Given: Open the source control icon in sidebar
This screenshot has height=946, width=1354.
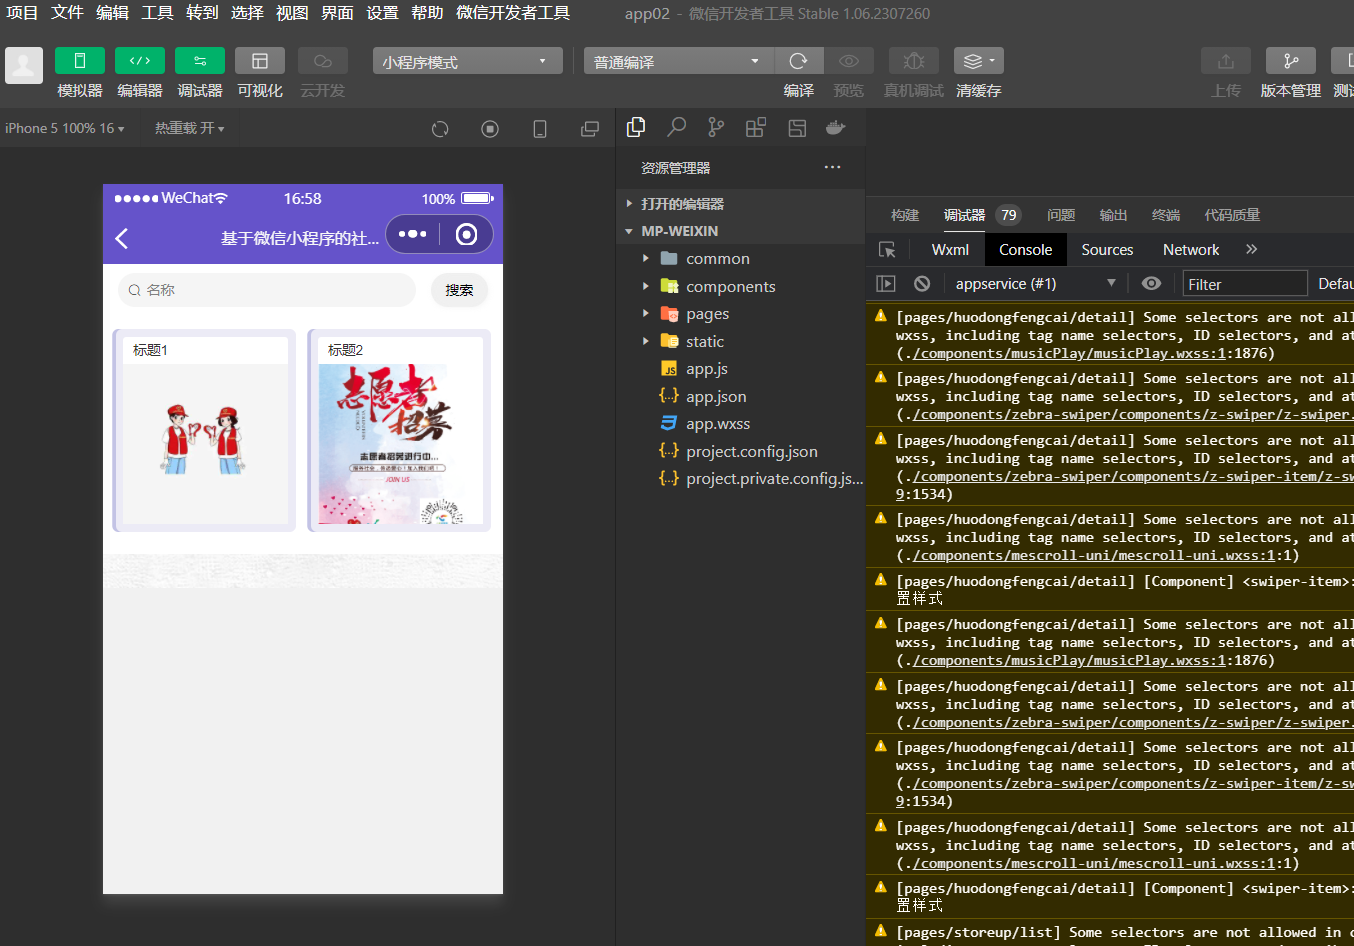Looking at the screenshot, I should pos(716,127).
